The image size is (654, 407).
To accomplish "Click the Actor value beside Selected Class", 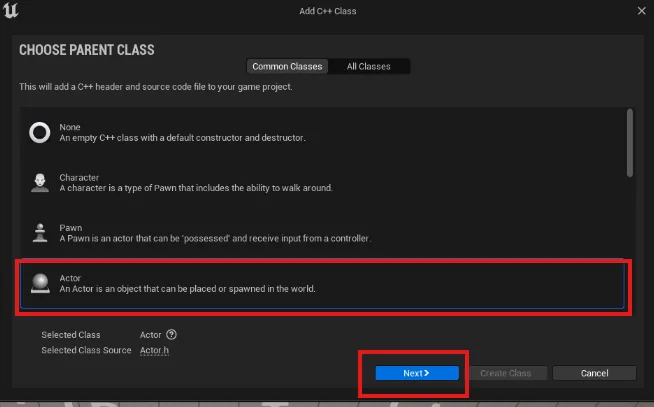I will tap(151, 335).
